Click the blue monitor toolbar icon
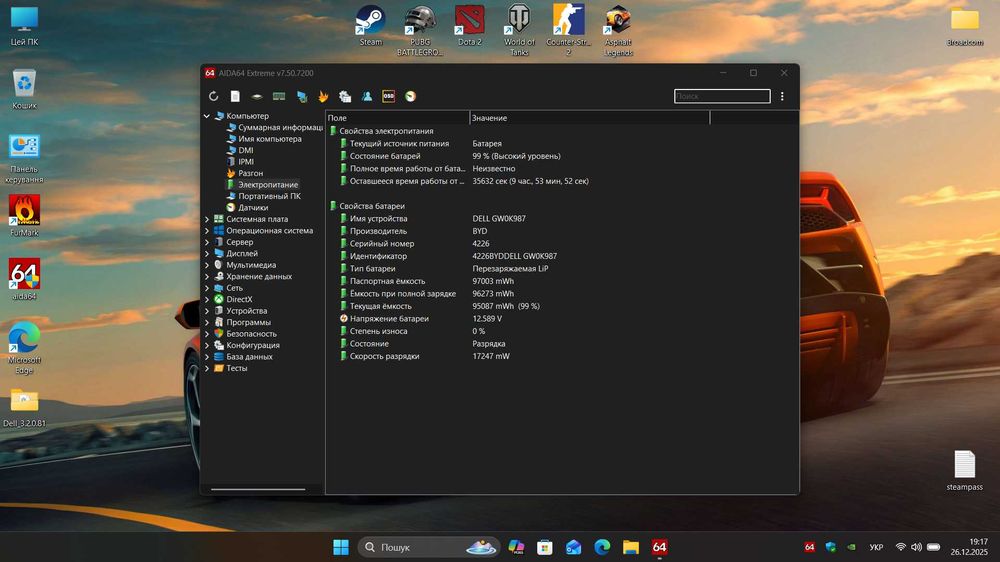The image size is (1000, 562). point(302,96)
